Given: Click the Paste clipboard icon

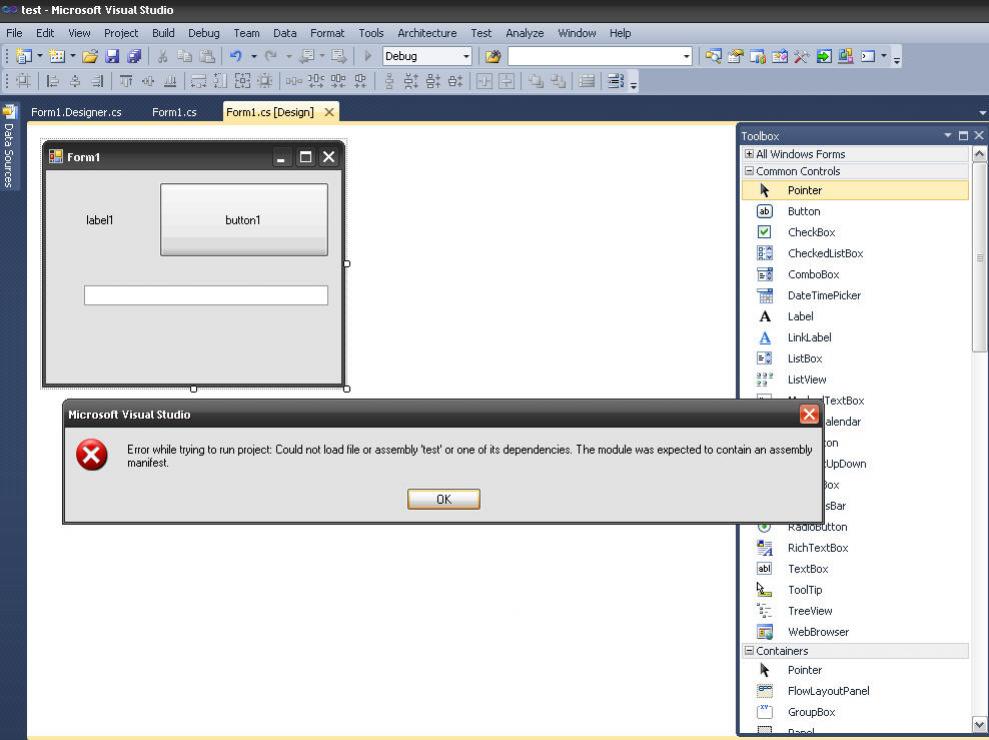Looking at the screenshot, I should point(207,56).
